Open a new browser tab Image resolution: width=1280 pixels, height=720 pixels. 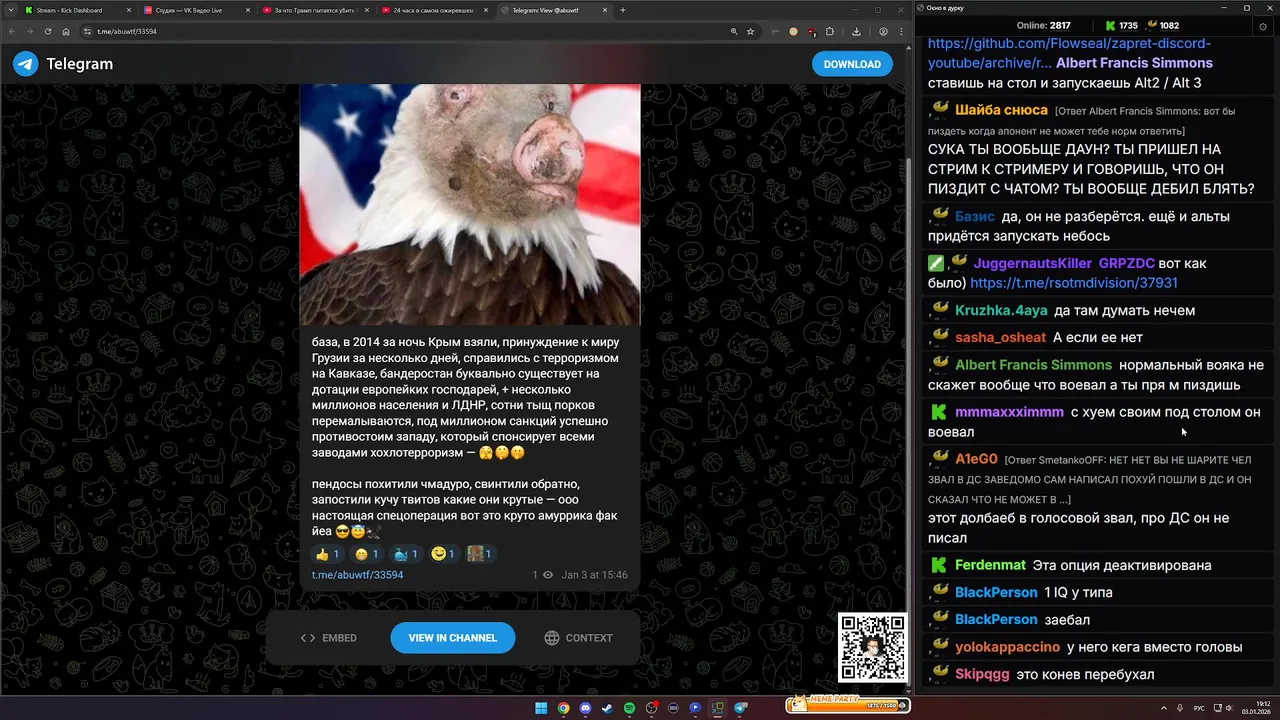tap(623, 10)
